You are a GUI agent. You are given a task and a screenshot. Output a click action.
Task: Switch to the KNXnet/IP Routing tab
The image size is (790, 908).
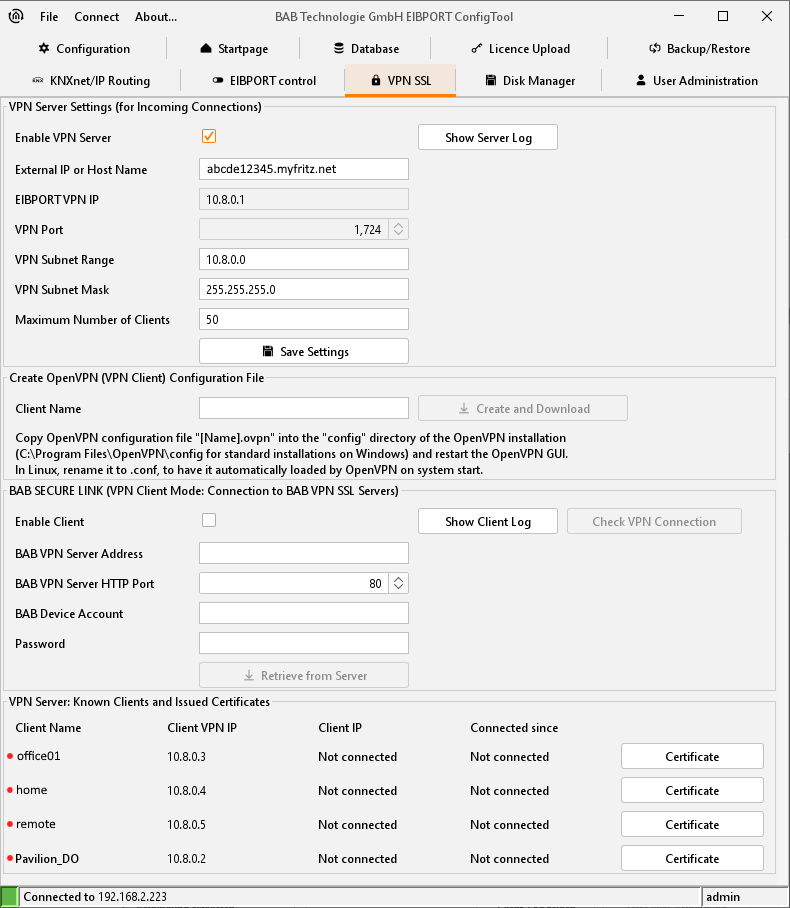tap(91, 80)
